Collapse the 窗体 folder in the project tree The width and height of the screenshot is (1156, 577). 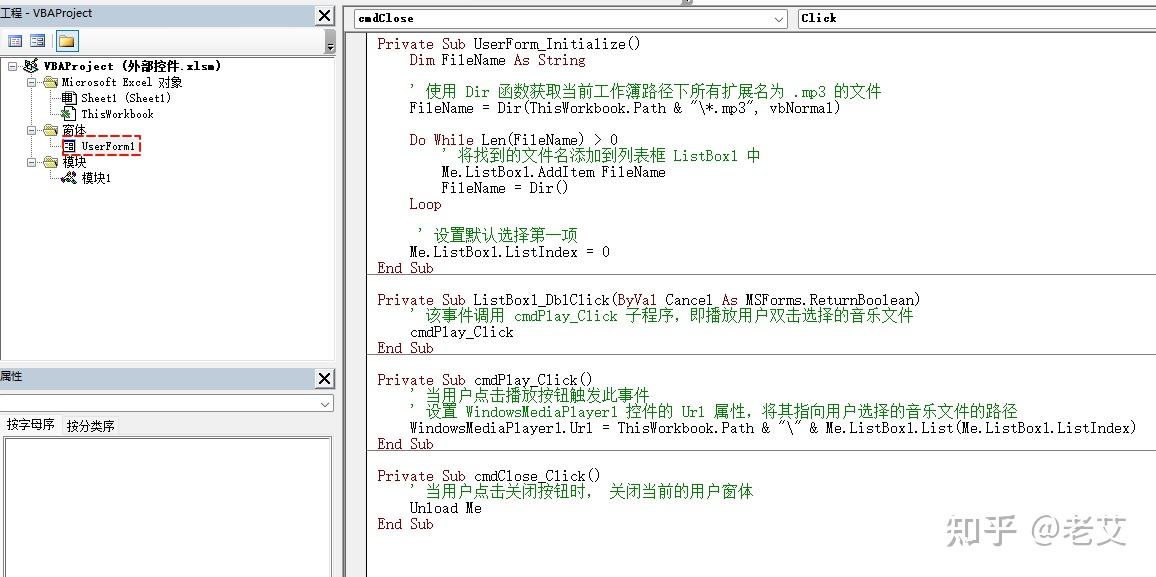(30, 130)
